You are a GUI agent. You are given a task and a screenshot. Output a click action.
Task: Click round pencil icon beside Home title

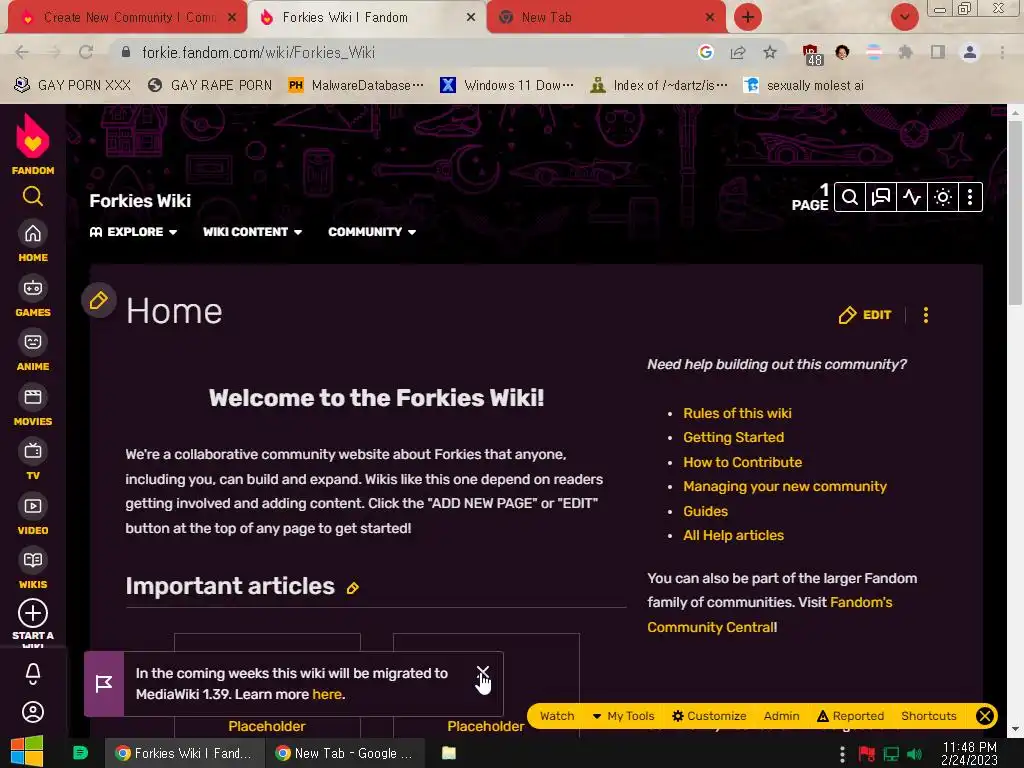(99, 300)
